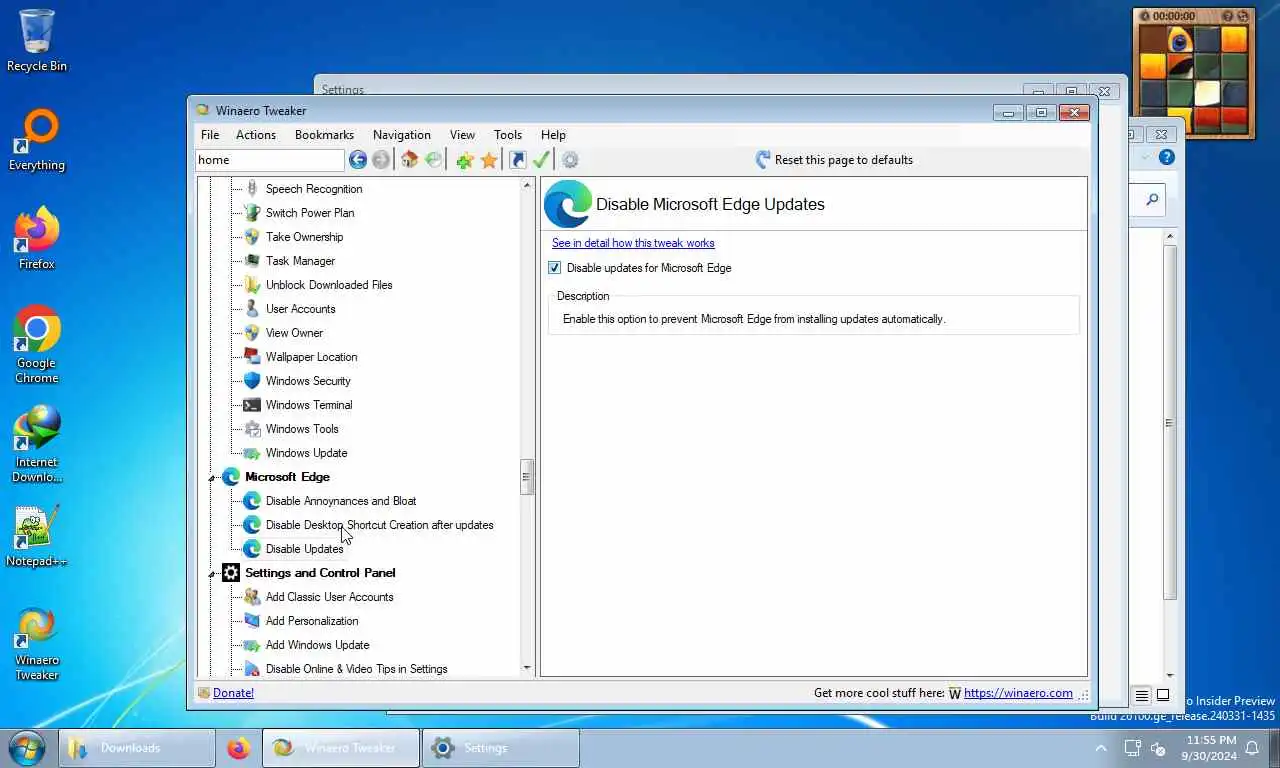This screenshot has width=1280, height=768.
Task: Select Add Classic User Accounts
Action: click(x=329, y=597)
